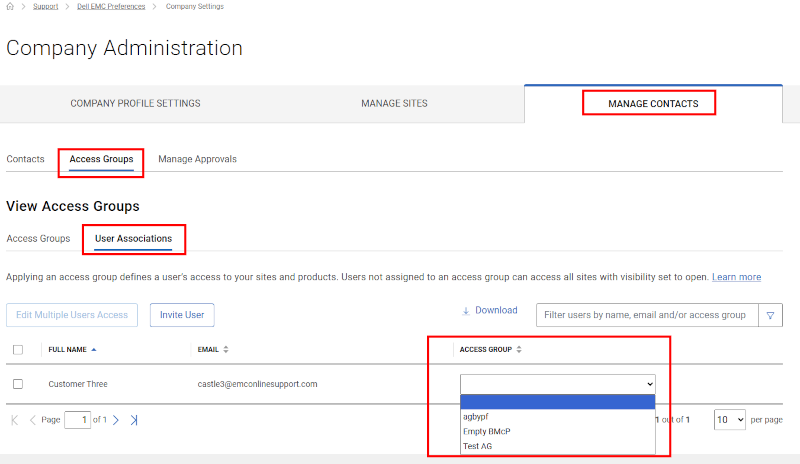Go to the next page arrow
The image size is (800, 464).
[116, 420]
